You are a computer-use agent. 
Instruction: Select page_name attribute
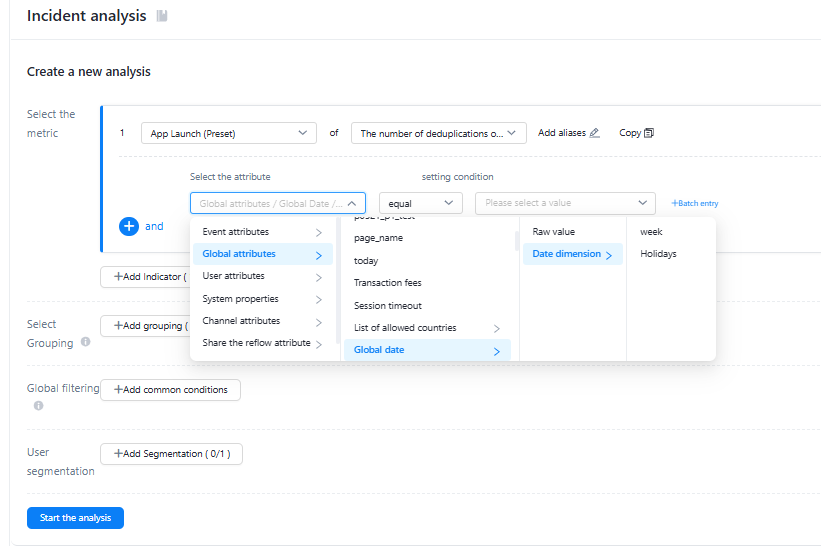coord(427,238)
